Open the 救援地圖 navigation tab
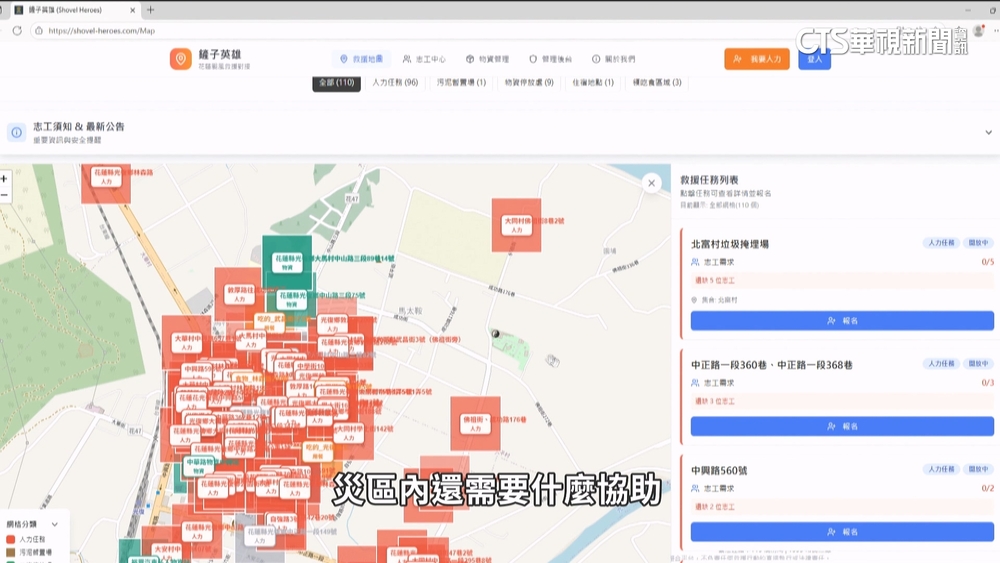Screen dimensions: 1000x563 pyautogui.click(x=362, y=59)
